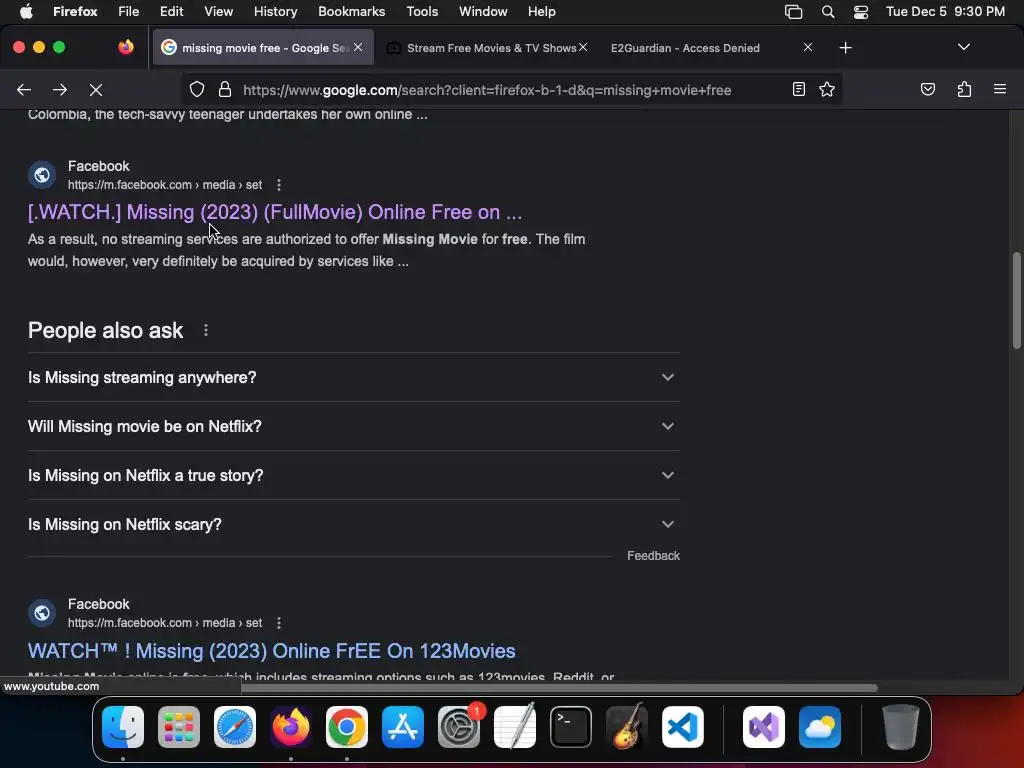Open System Settings from the Dock
This screenshot has width=1024, height=768.
pos(459,727)
